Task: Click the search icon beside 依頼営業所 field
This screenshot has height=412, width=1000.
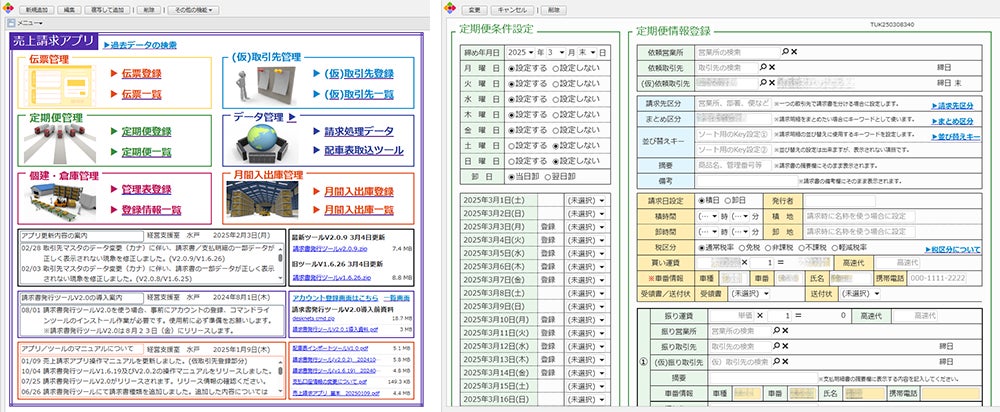Action: 786,52
